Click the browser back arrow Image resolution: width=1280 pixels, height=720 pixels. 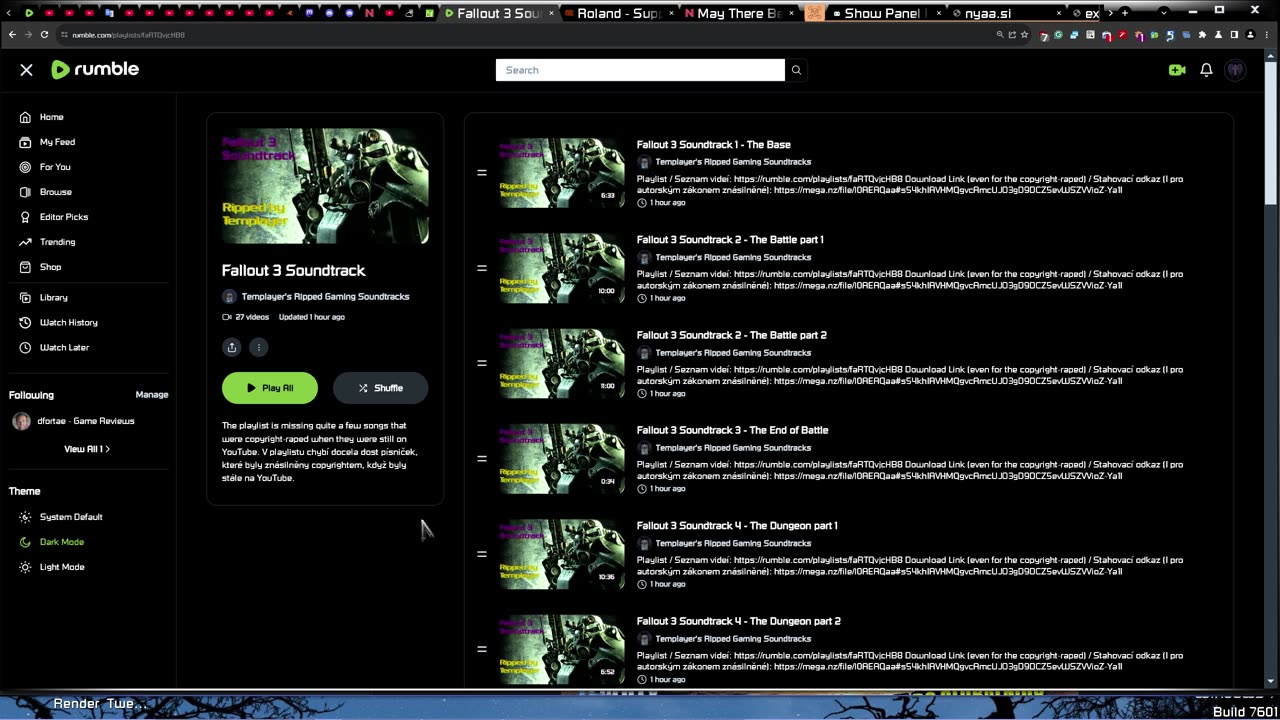tap(12, 35)
